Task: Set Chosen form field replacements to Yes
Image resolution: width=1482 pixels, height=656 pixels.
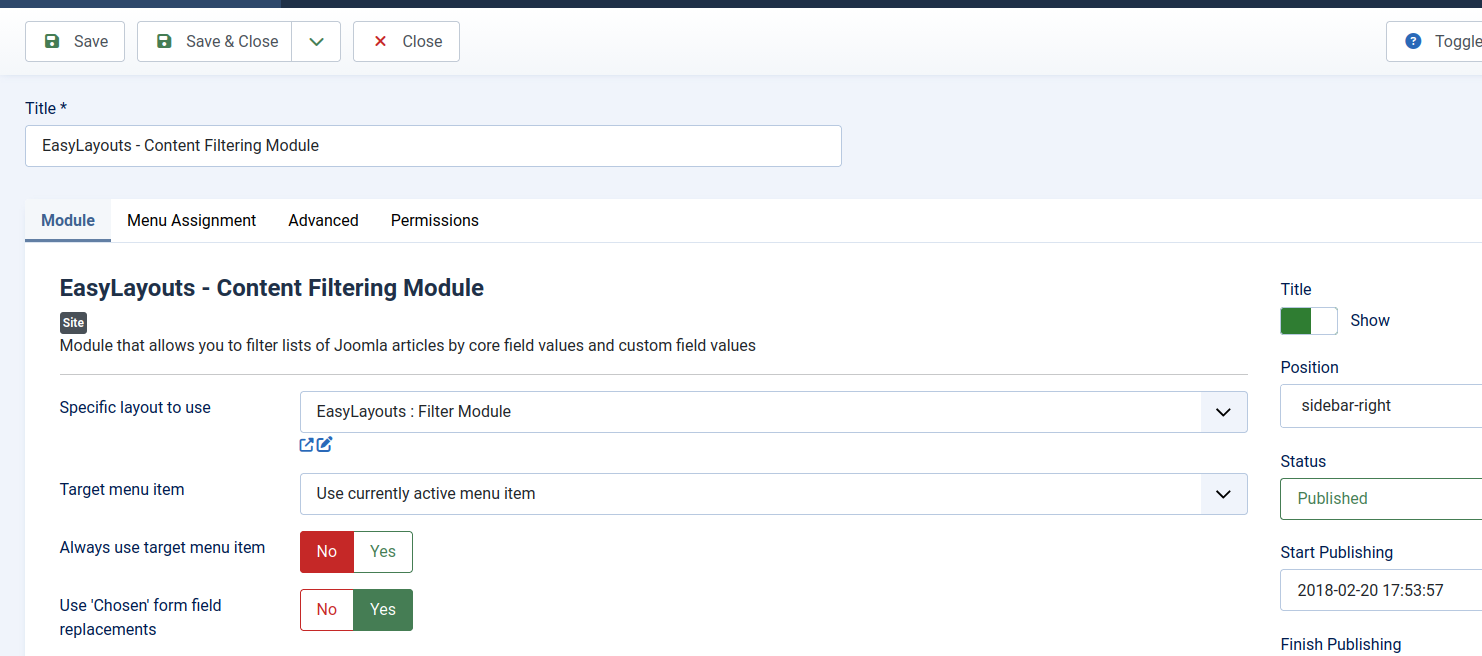Action: click(x=383, y=610)
